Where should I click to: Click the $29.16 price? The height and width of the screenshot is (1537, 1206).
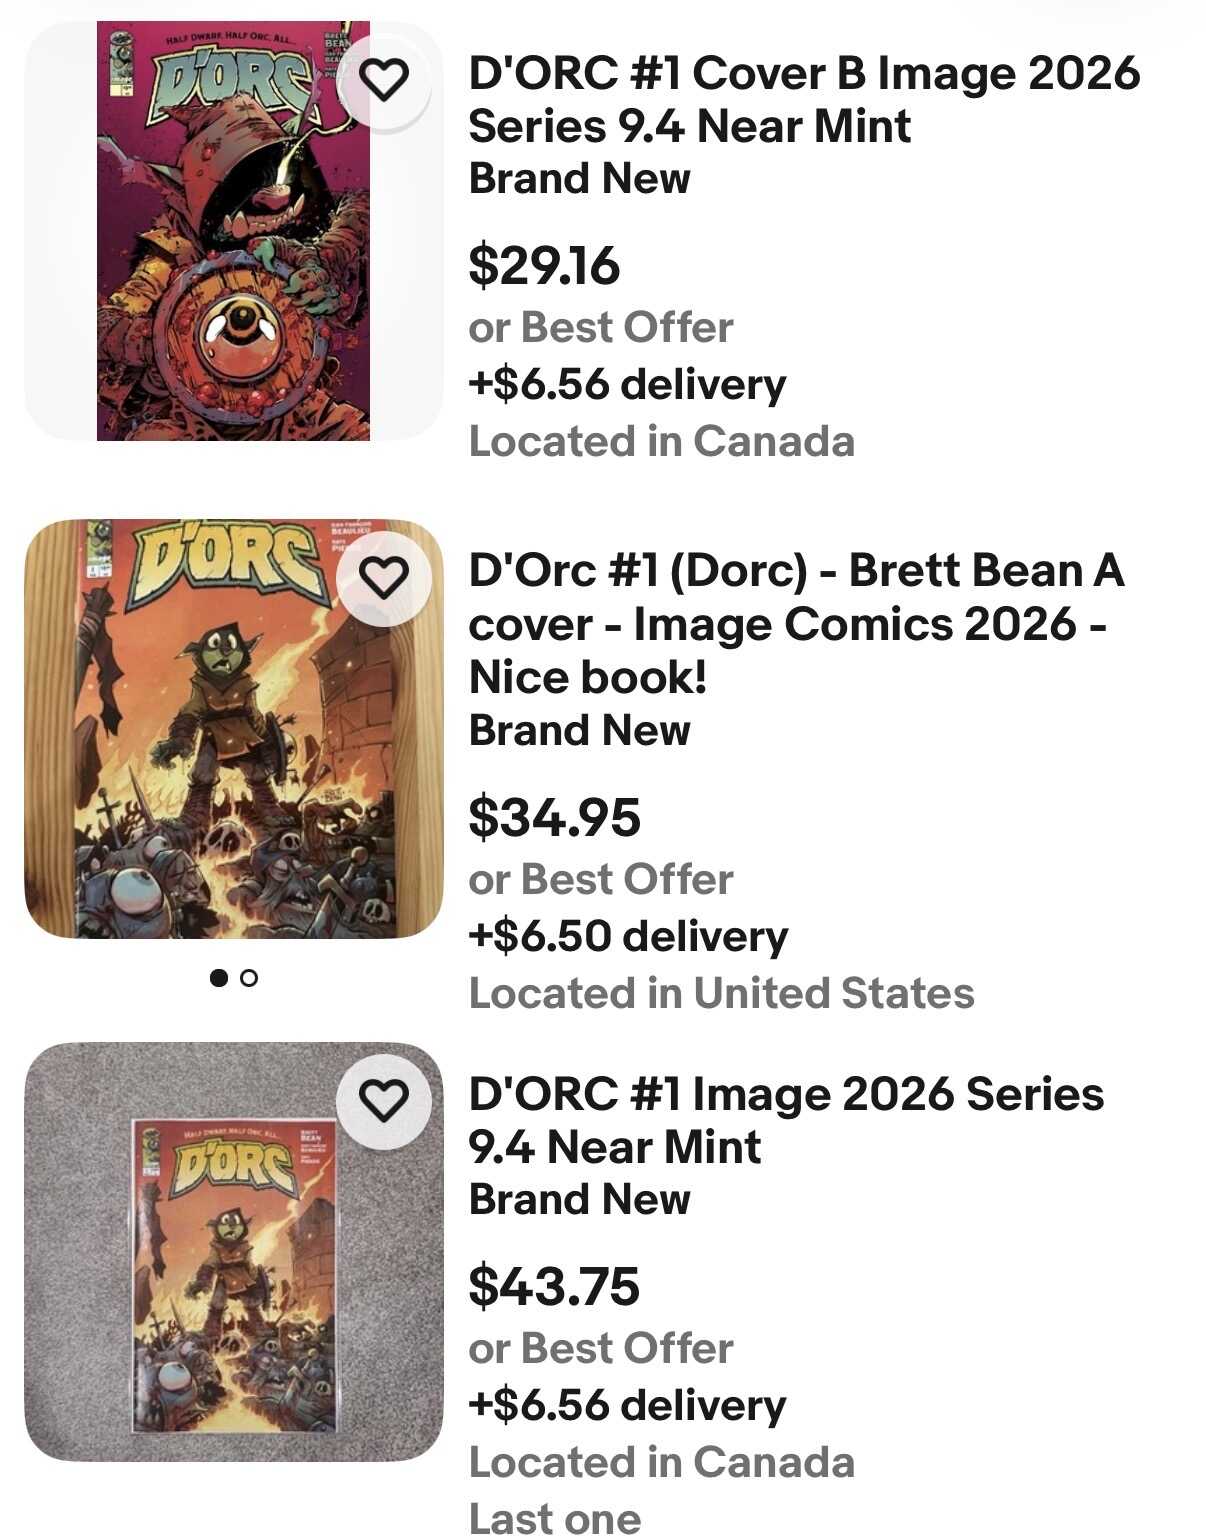[544, 266]
